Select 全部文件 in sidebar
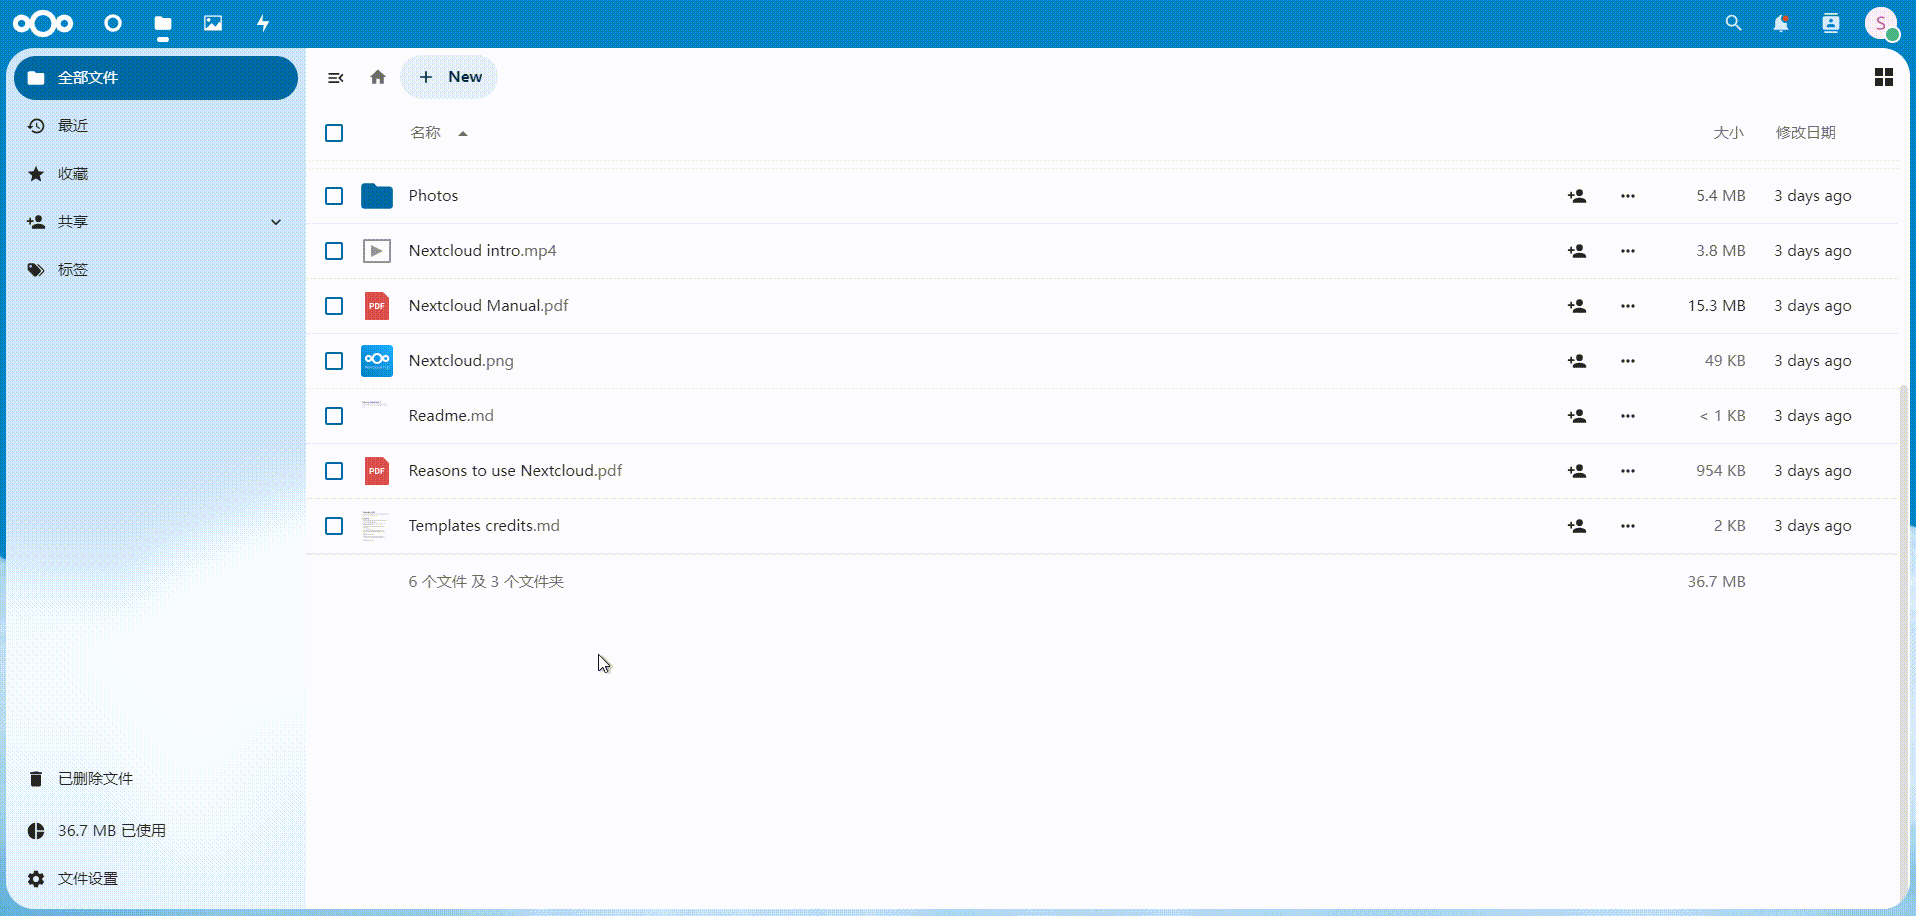The height and width of the screenshot is (916, 1916). (x=156, y=78)
